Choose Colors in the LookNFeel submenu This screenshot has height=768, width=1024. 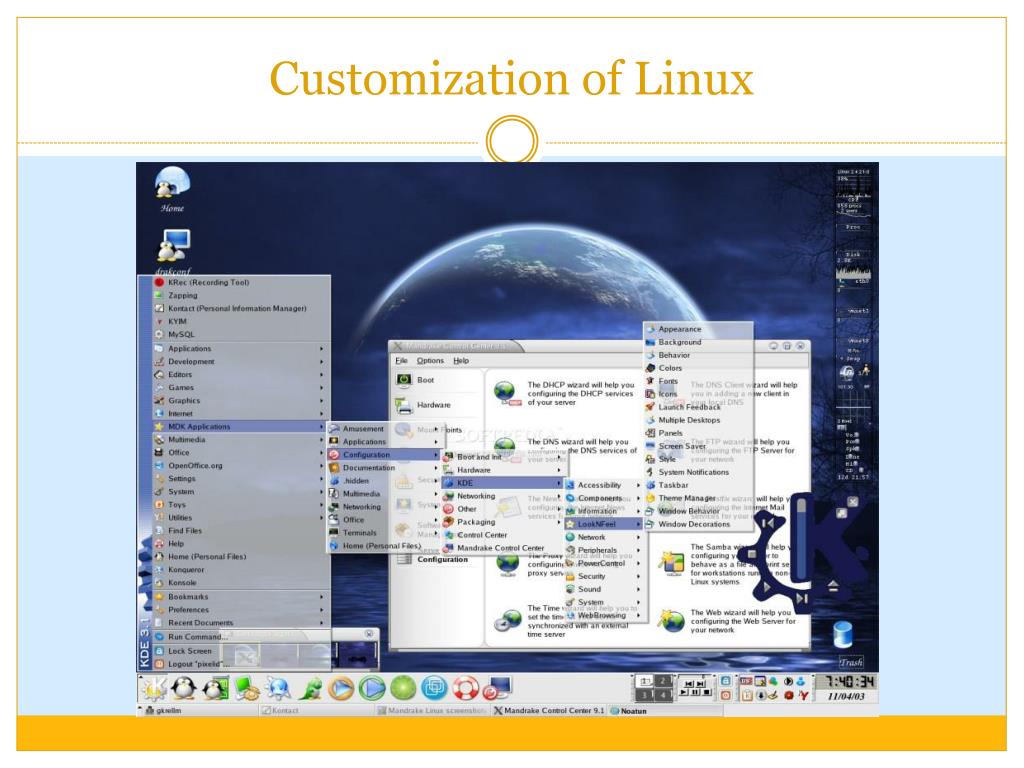pos(698,368)
